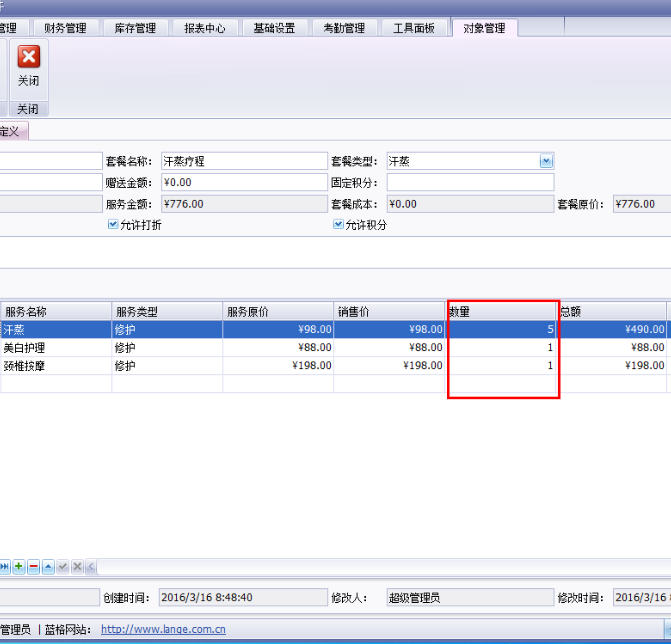This screenshot has height=644, width=671.
Task: Open the www.lange.com.cn link
Action: point(163,629)
